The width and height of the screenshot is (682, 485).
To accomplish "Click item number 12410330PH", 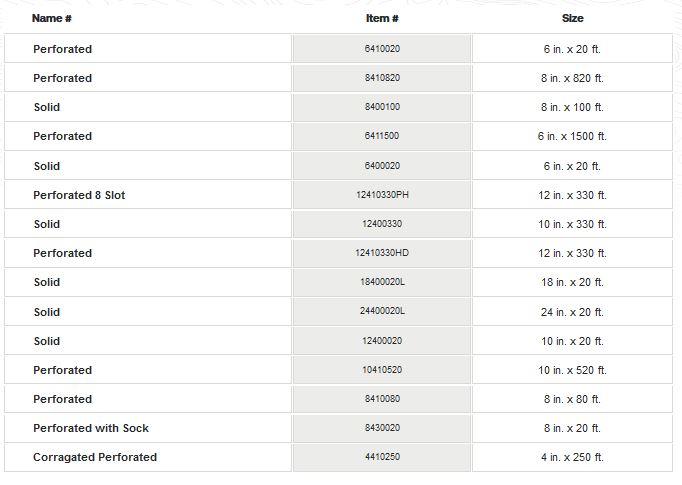I will 382,195.
